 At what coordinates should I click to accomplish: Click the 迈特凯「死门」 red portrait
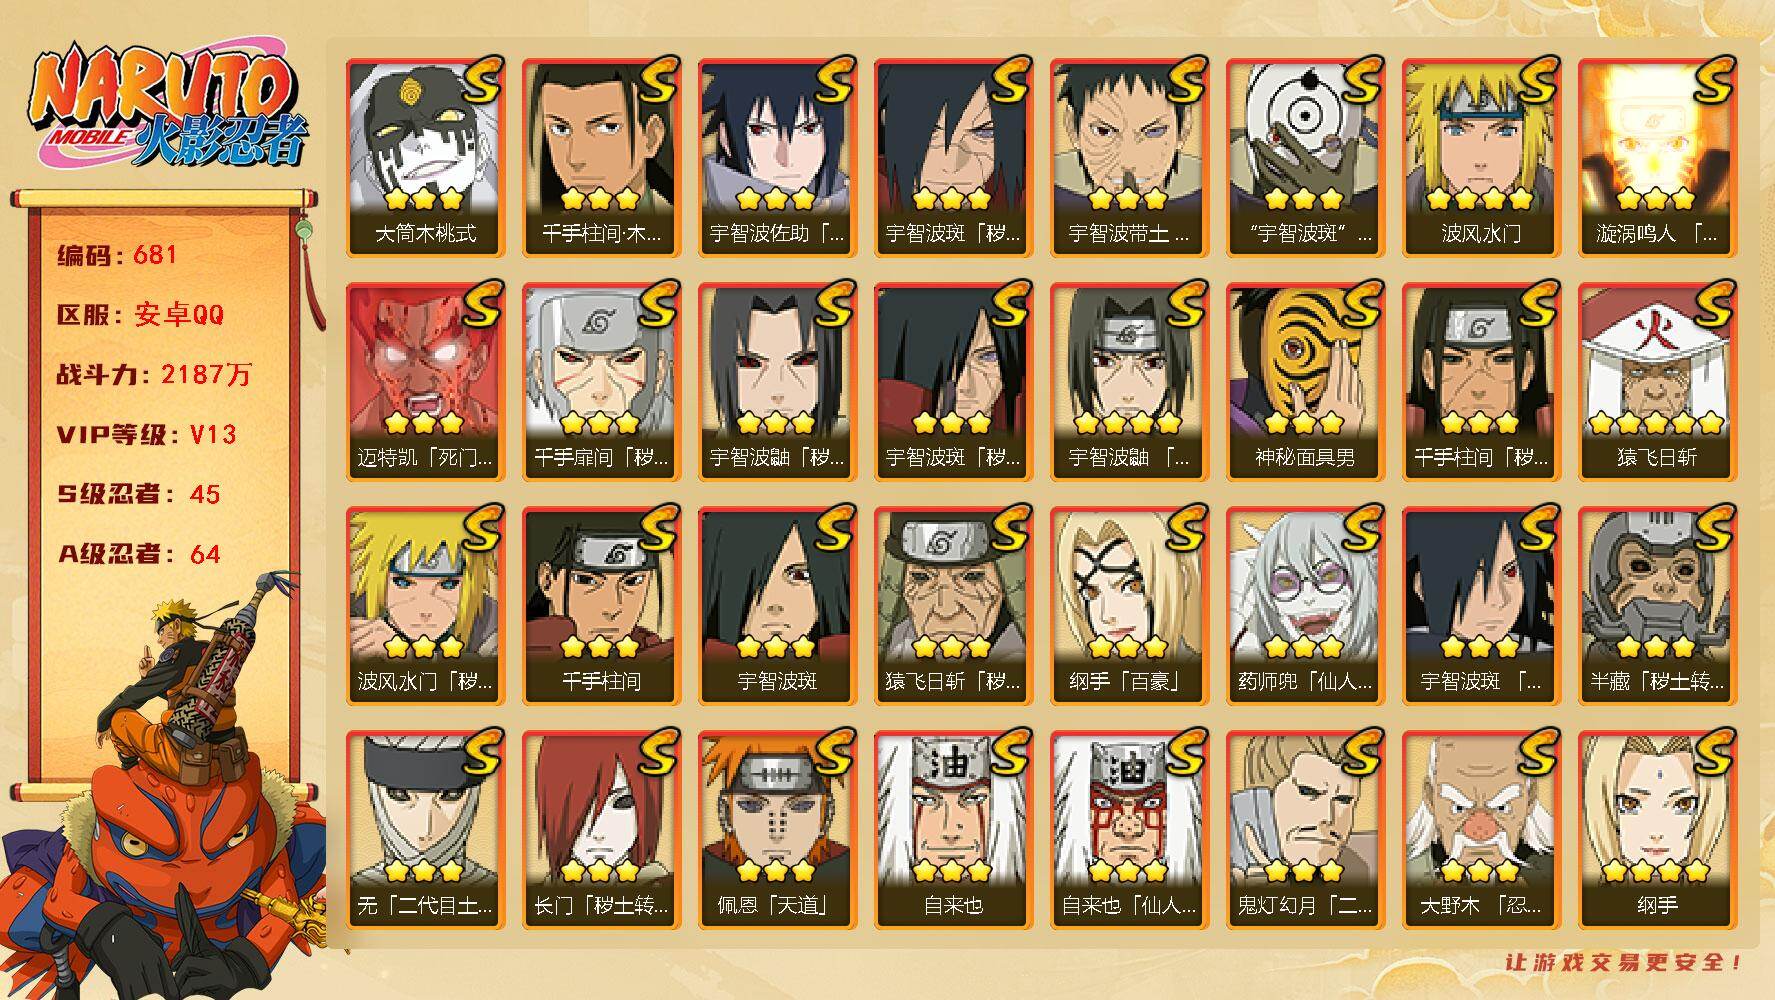pyautogui.click(x=425, y=382)
